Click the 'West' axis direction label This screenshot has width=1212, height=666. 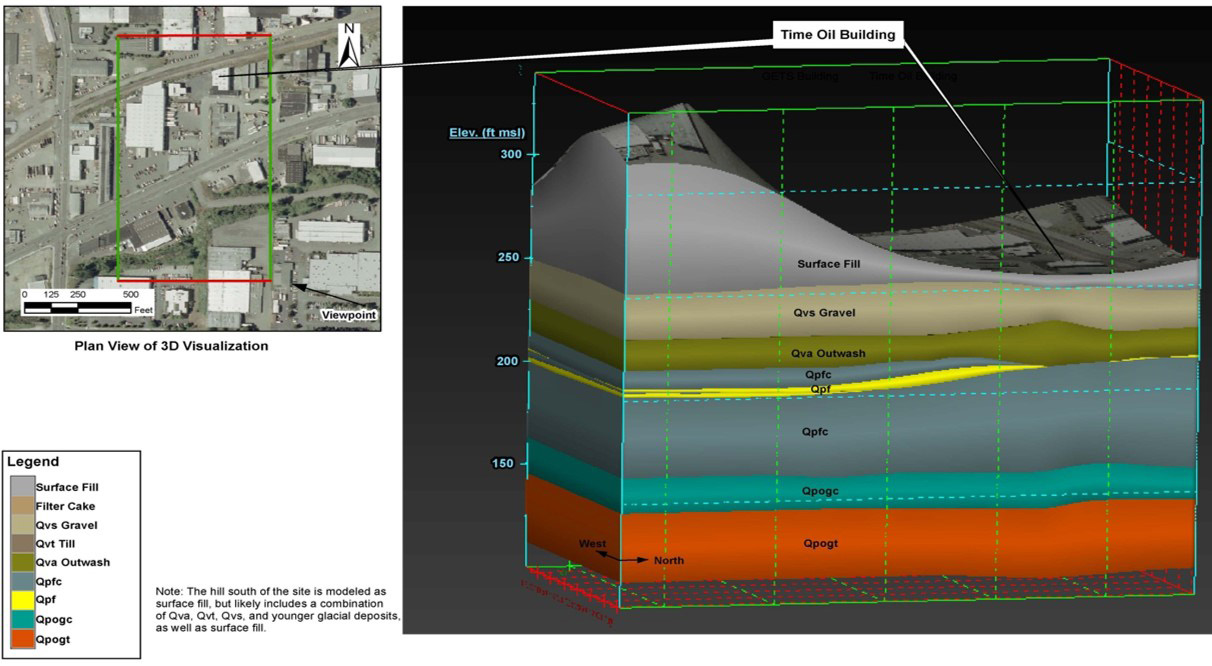tap(592, 544)
